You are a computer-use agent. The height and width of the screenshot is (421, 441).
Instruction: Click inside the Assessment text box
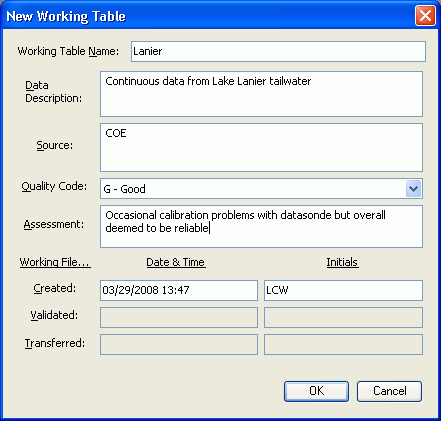click(x=261, y=227)
